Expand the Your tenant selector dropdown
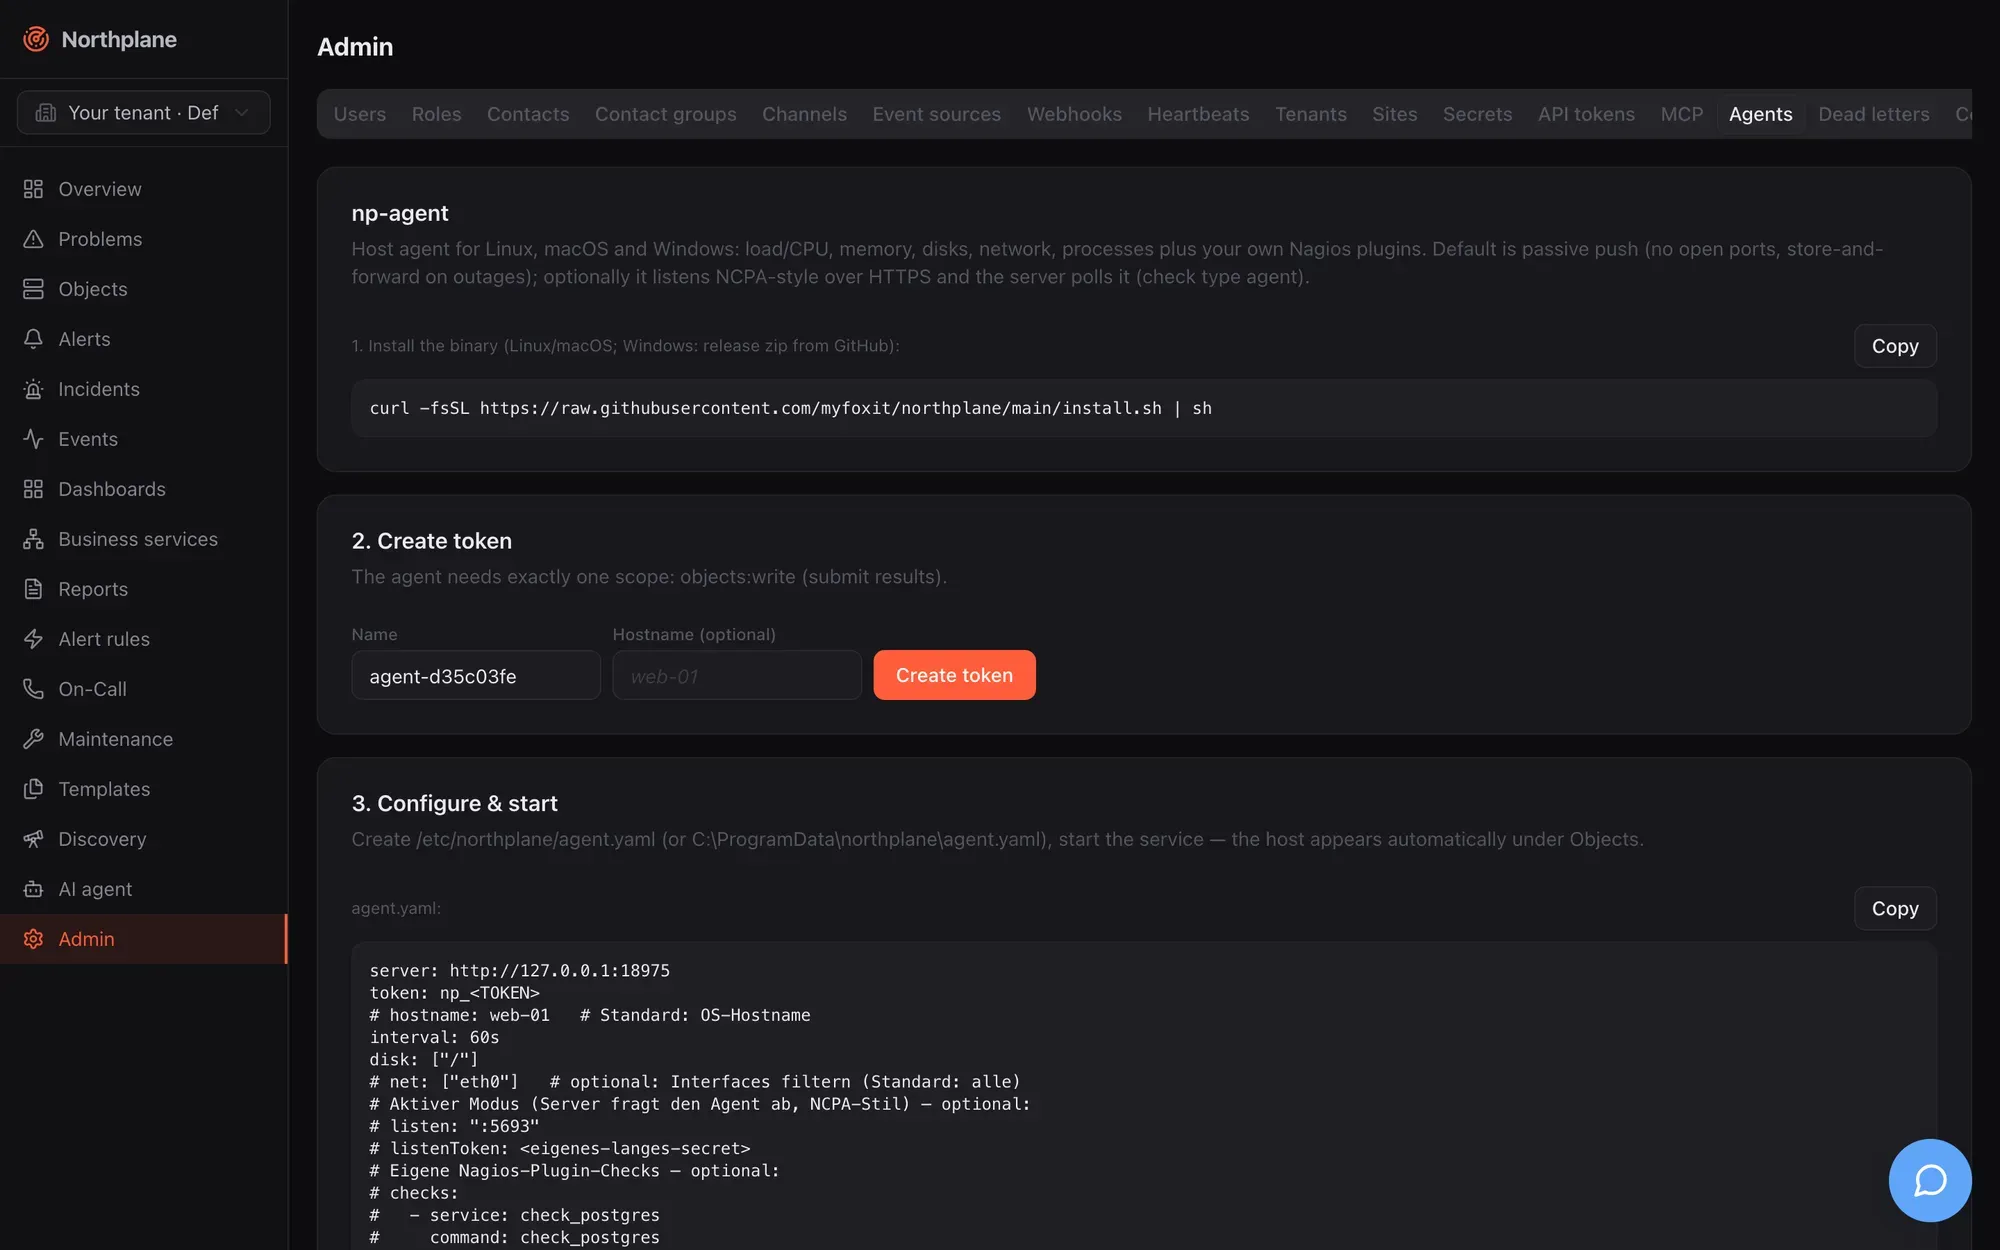2000x1250 pixels. pyautogui.click(x=144, y=113)
